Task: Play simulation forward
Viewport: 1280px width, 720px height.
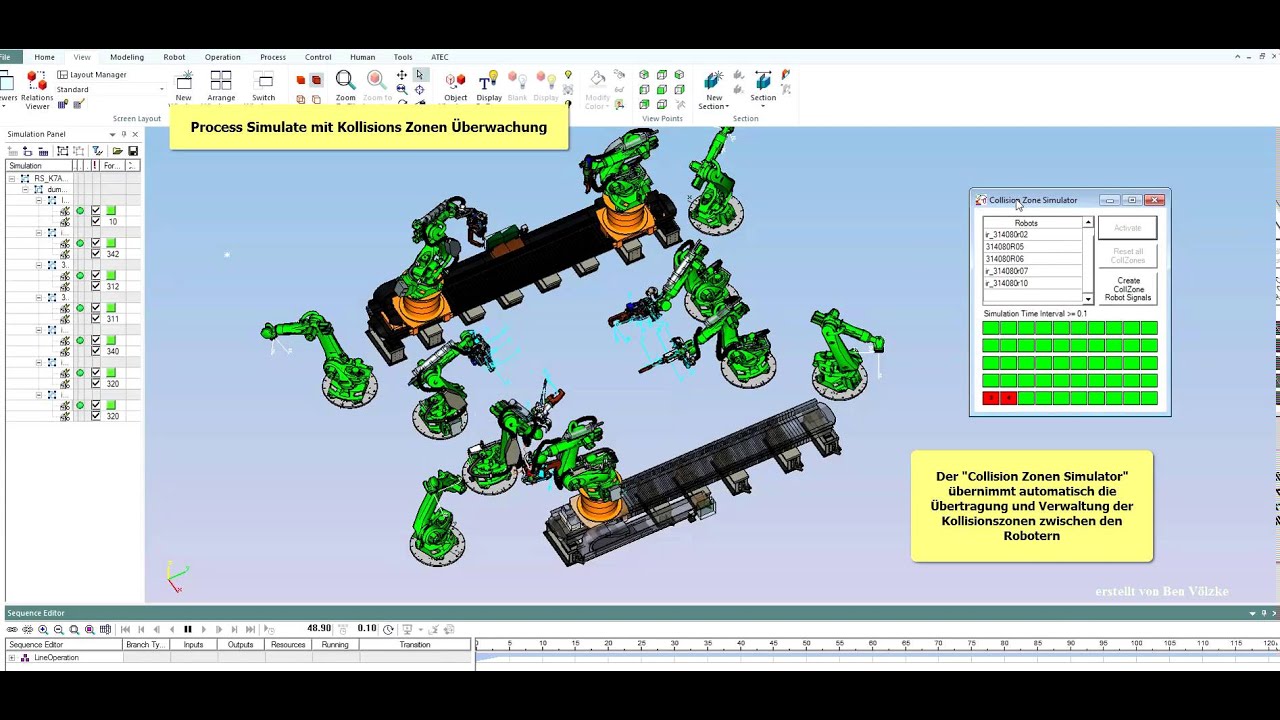Action: 203,629
